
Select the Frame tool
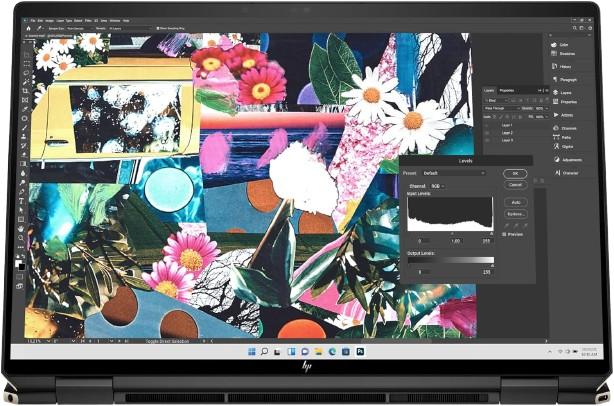coord(25,100)
